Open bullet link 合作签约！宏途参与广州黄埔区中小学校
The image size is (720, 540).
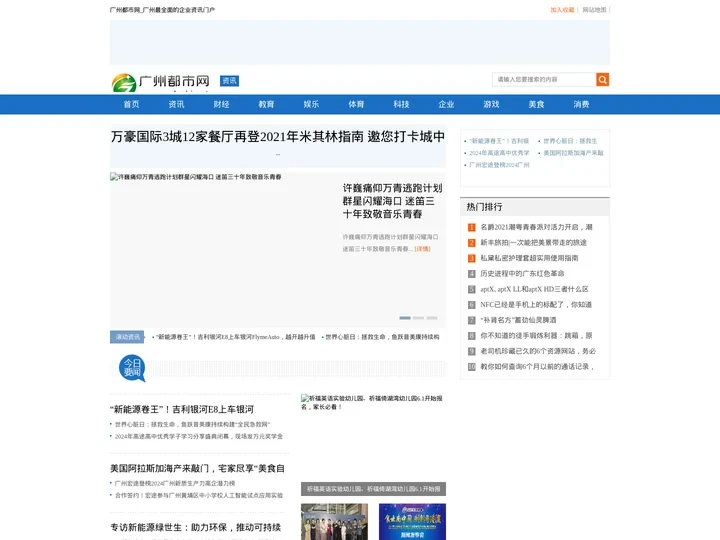(199, 495)
